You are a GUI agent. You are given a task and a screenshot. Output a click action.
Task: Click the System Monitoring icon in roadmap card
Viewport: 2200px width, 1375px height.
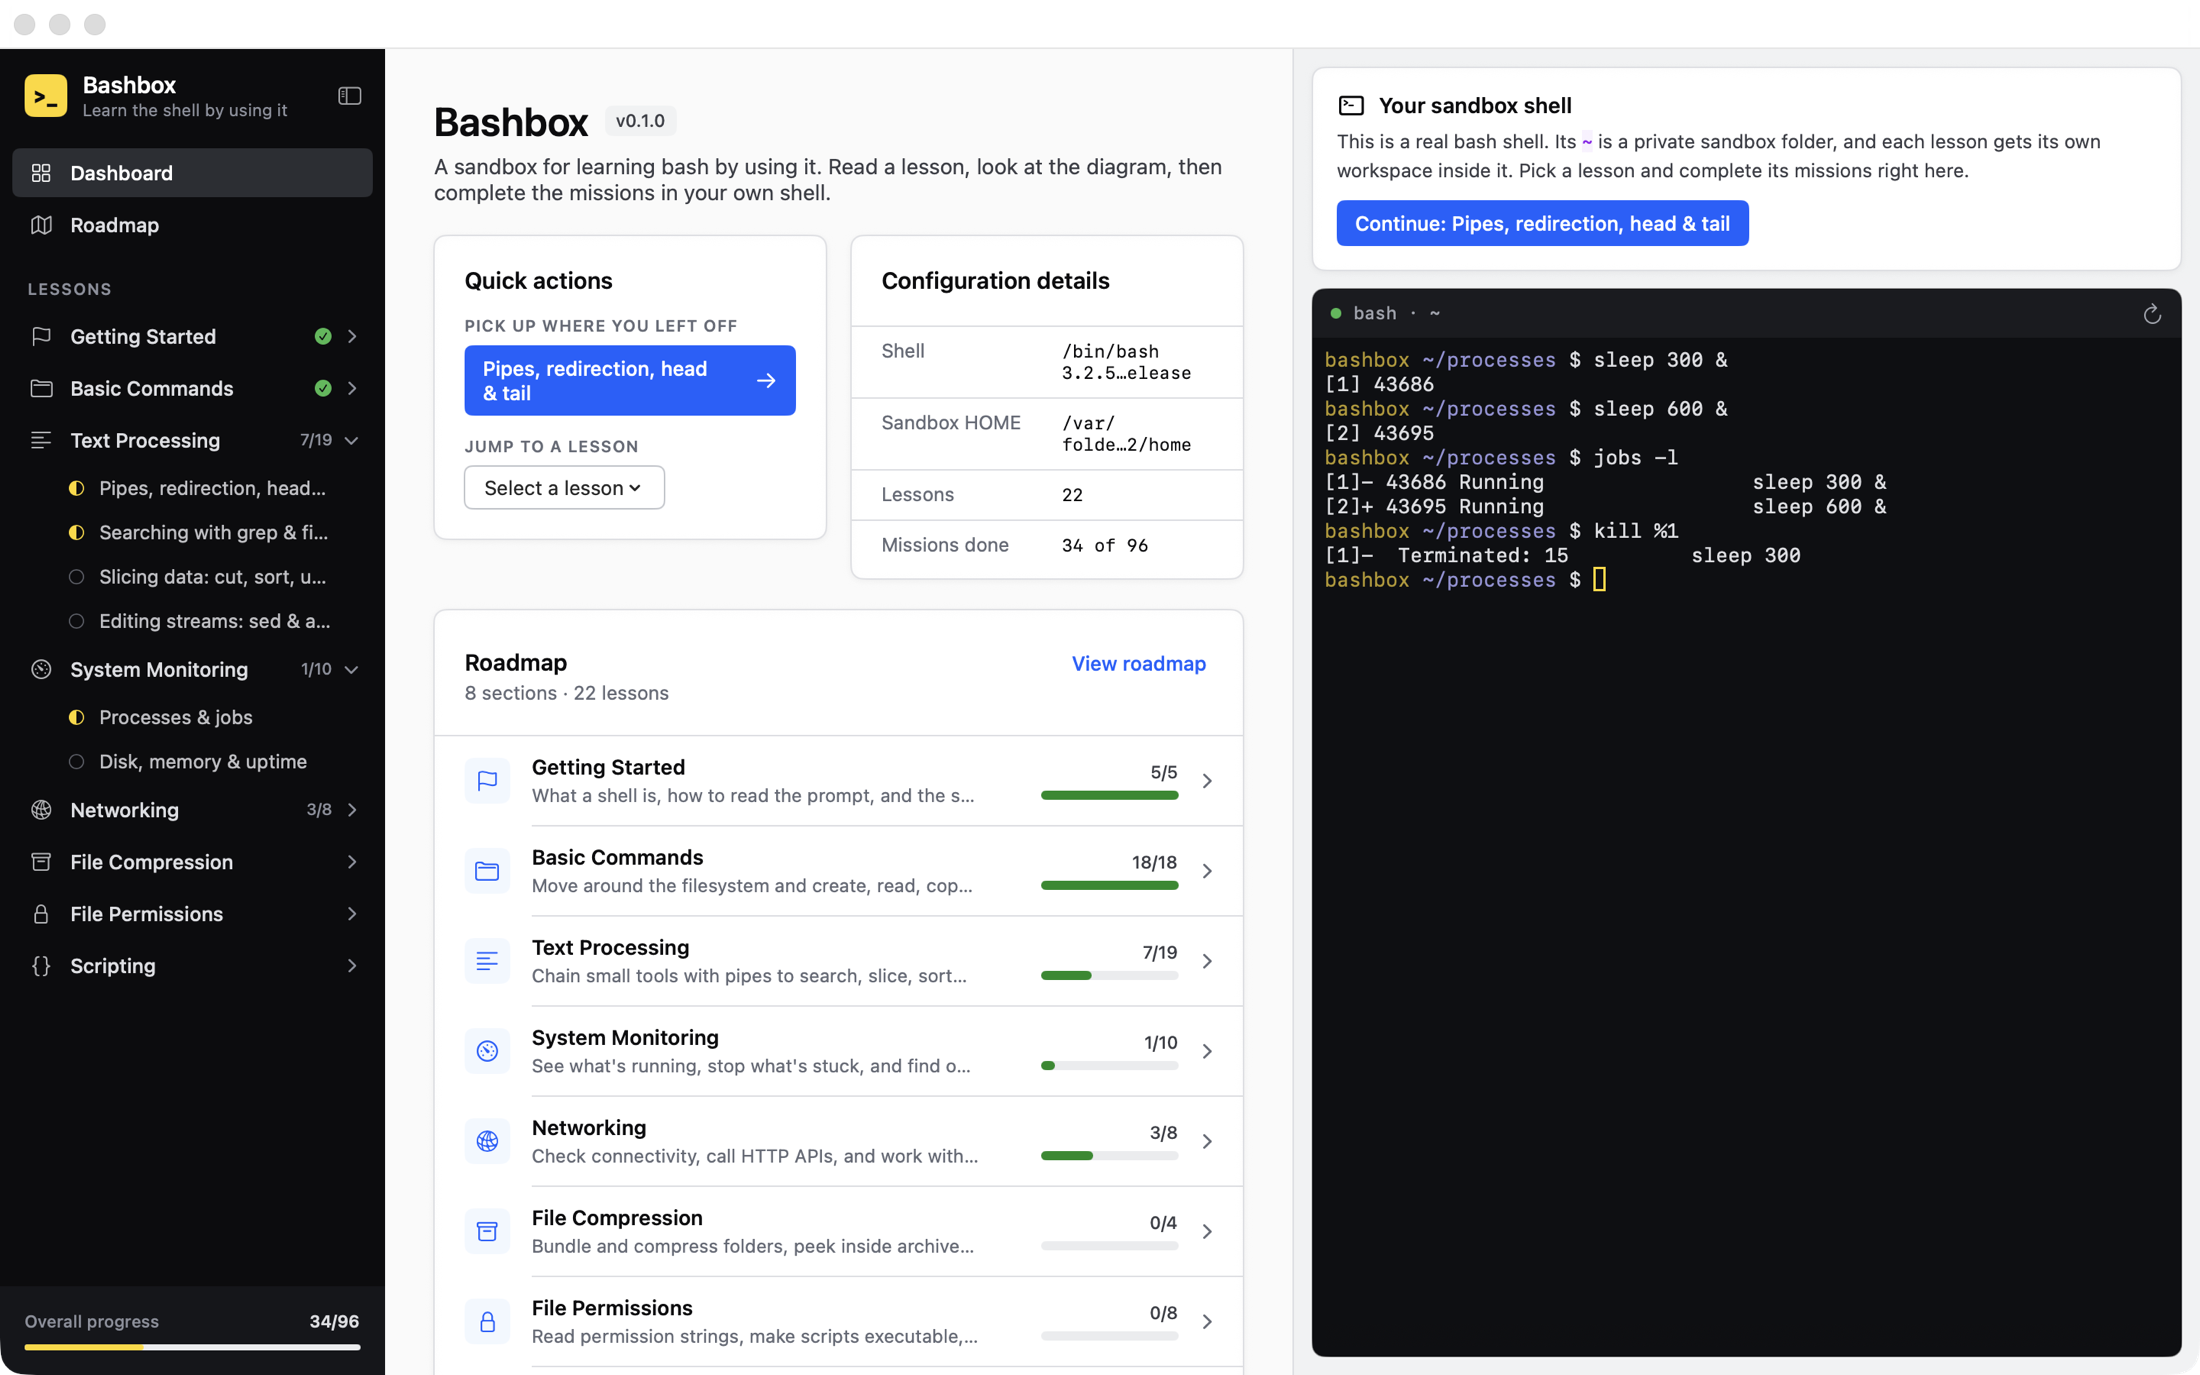click(x=487, y=1051)
